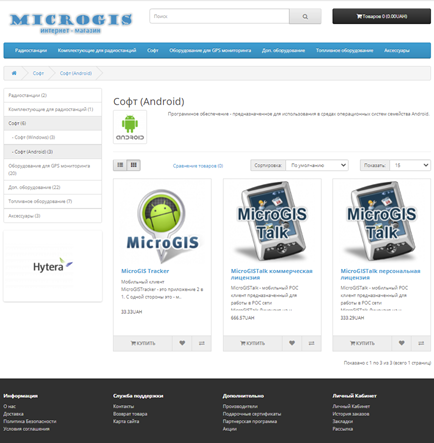Open Производители footer link
This screenshot has width=434, height=443.
[240, 406]
